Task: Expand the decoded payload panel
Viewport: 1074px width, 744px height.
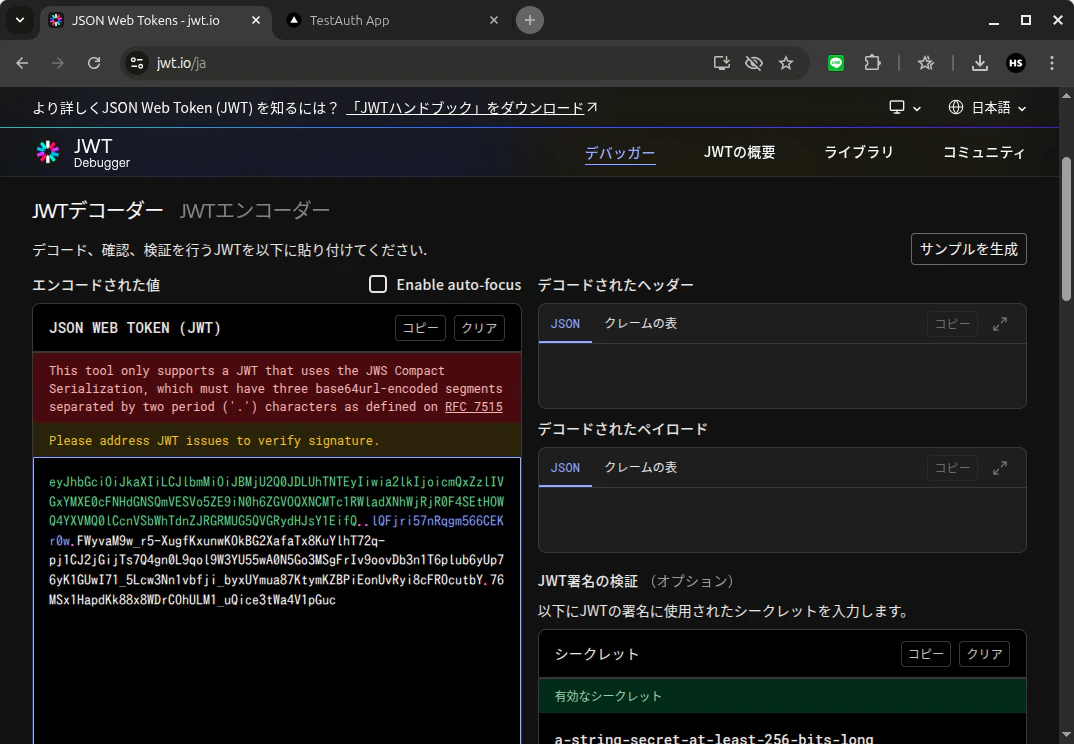Action: (x=1000, y=468)
